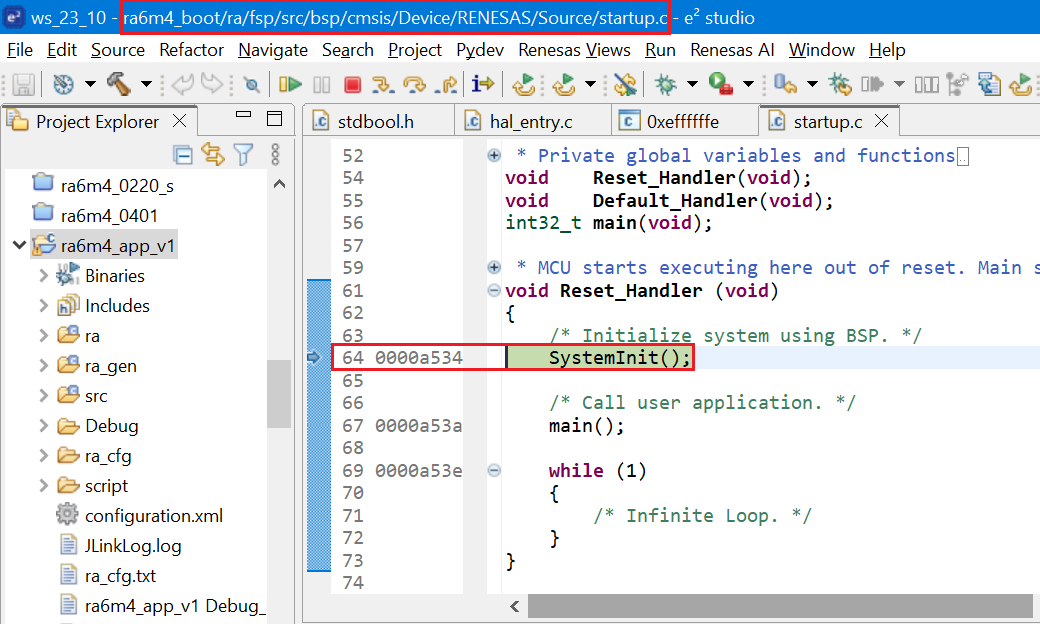Image resolution: width=1040 pixels, height=624 pixels.
Task: Select configuration.xml in Project Explorer
Action: [153, 515]
